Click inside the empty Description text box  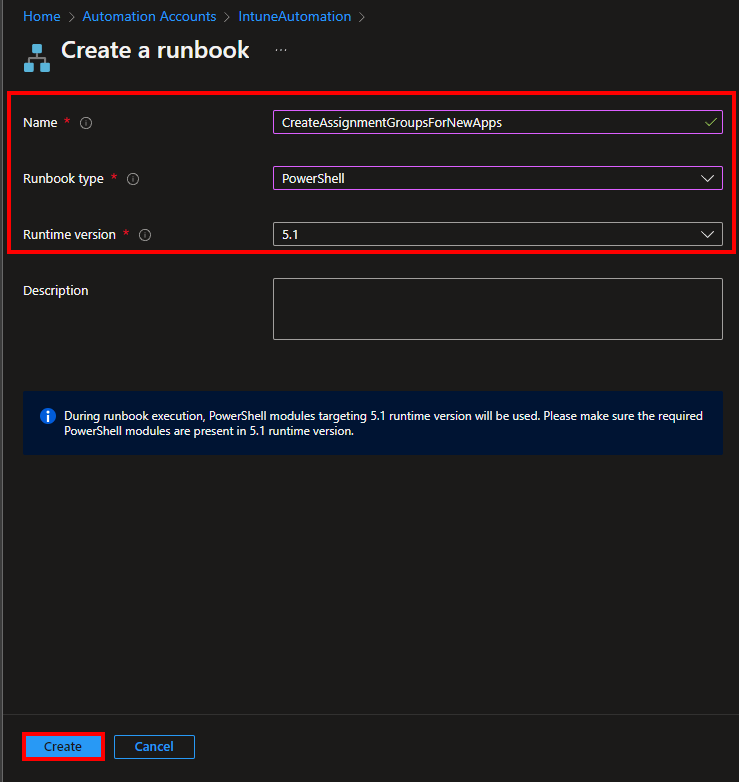[x=497, y=309]
